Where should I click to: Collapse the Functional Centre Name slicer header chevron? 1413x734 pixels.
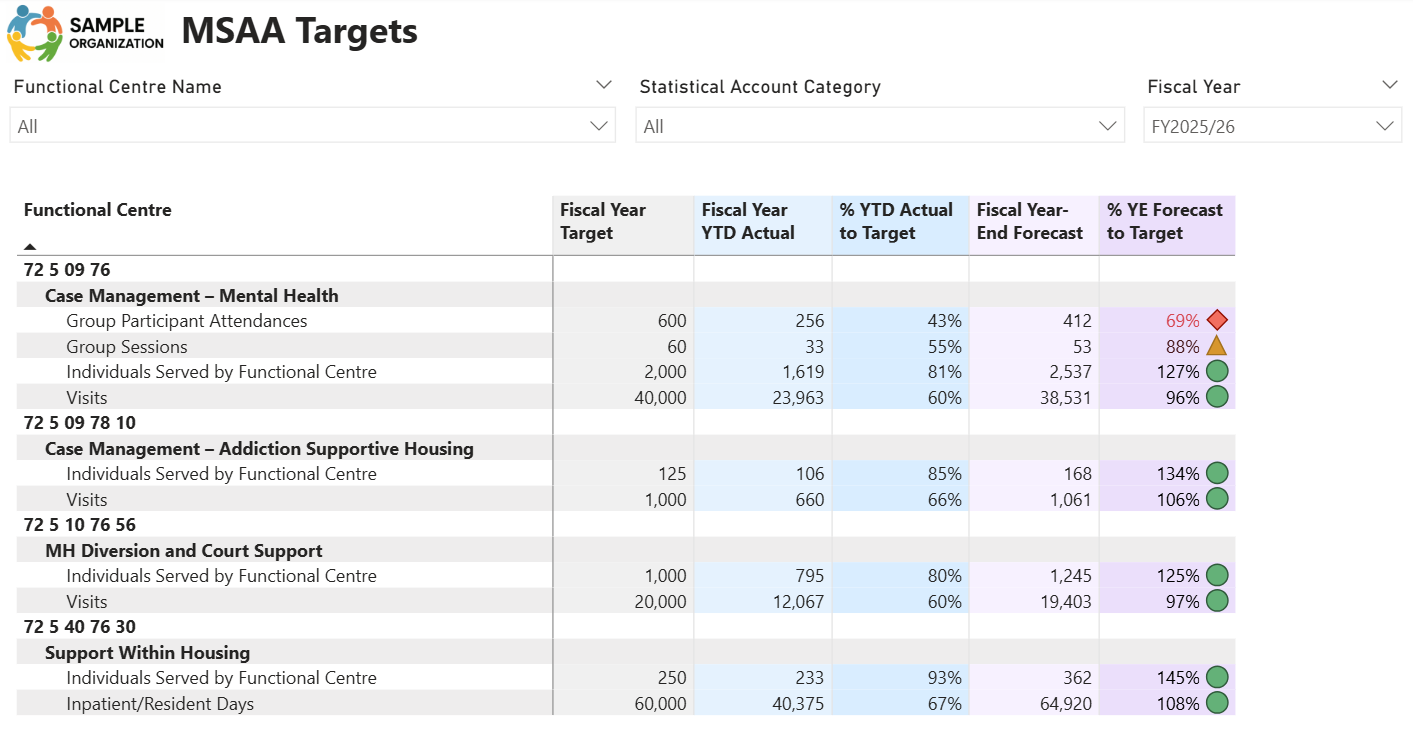click(603, 85)
